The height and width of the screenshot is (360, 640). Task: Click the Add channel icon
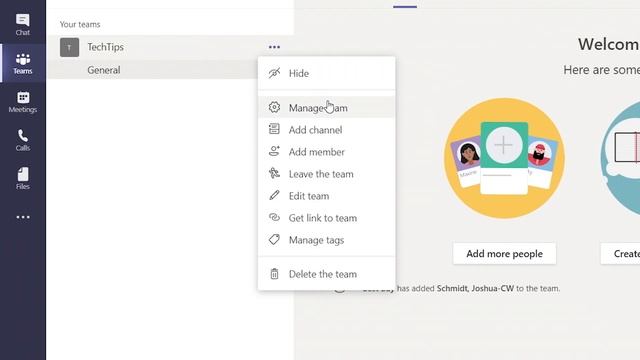pos(274,129)
